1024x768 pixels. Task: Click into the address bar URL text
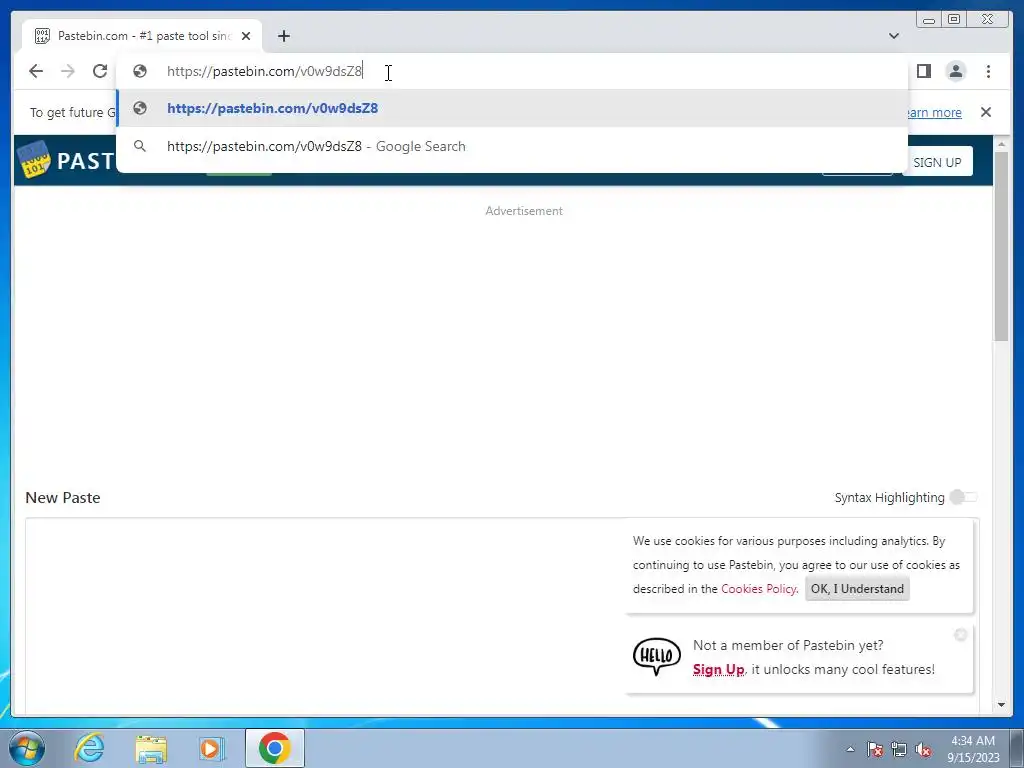pos(264,71)
